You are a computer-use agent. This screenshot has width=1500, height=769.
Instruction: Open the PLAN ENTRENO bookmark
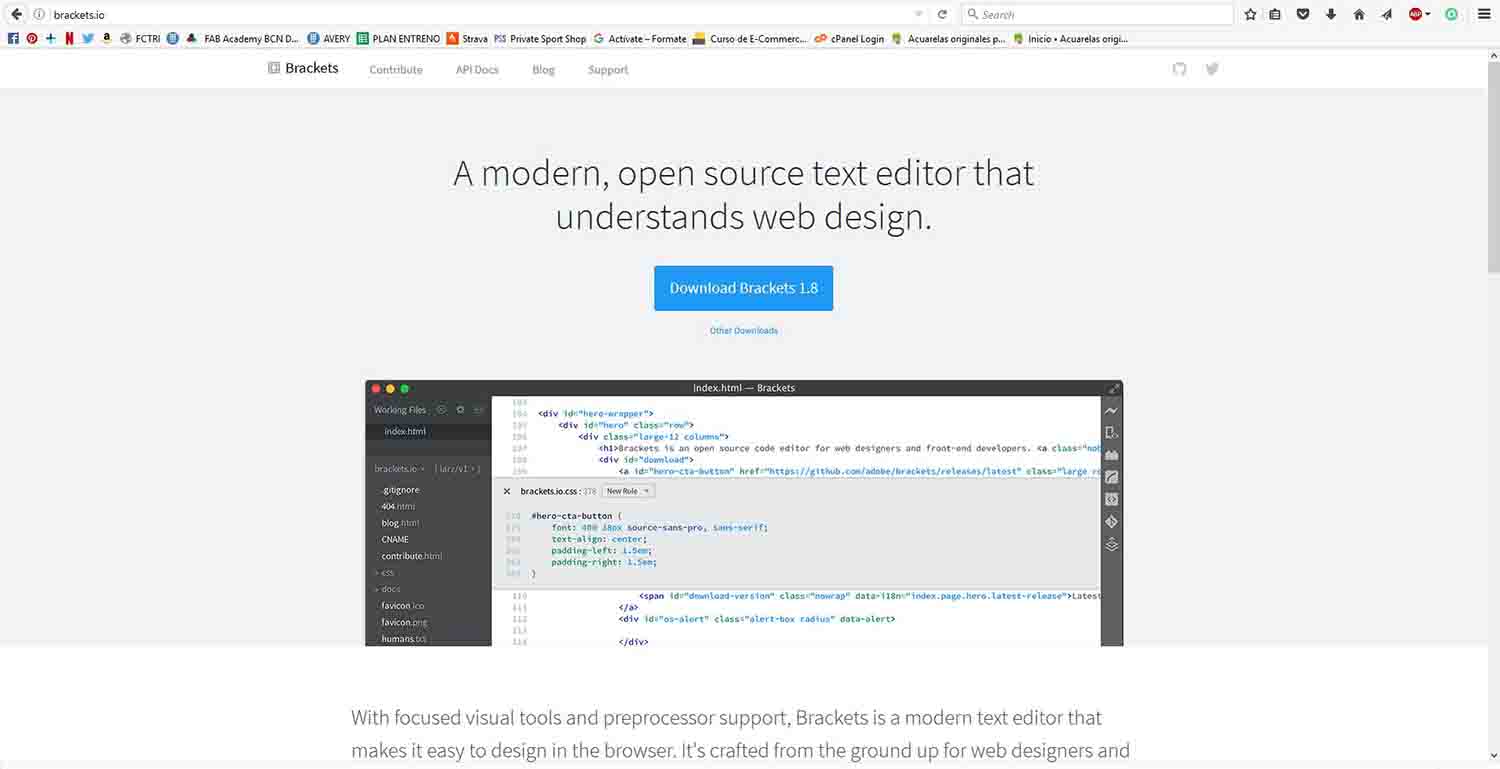click(x=398, y=39)
